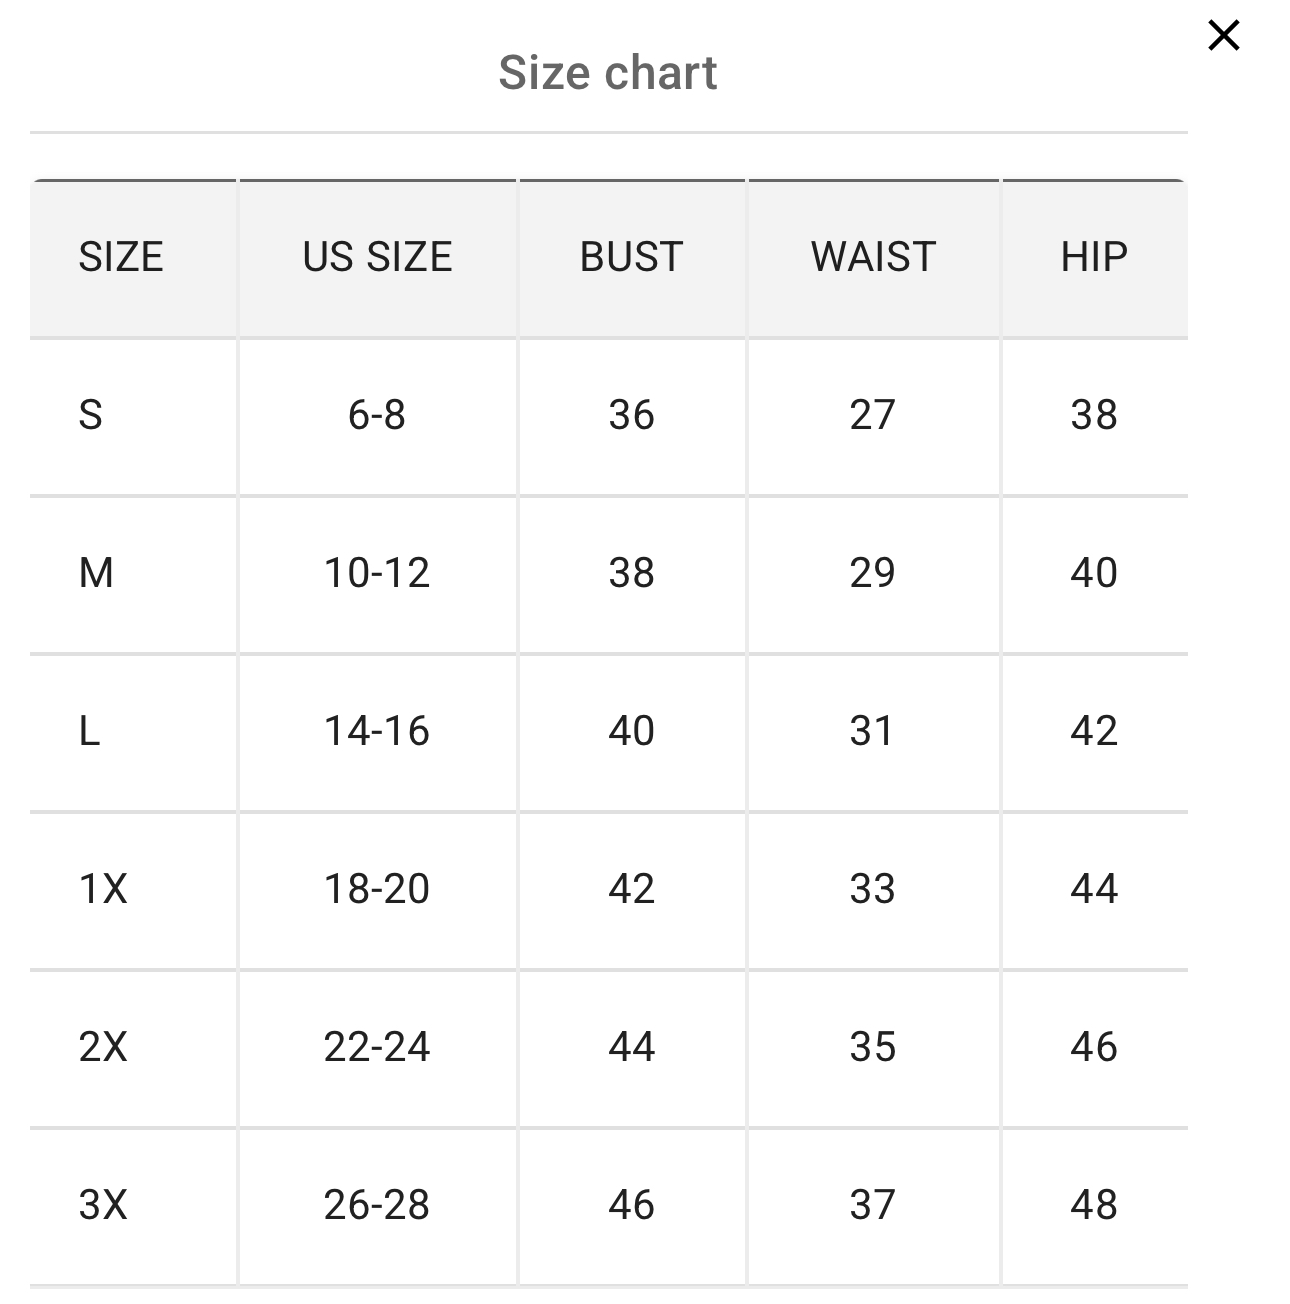Select the 2X size row label

click(x=103, y=1046)
